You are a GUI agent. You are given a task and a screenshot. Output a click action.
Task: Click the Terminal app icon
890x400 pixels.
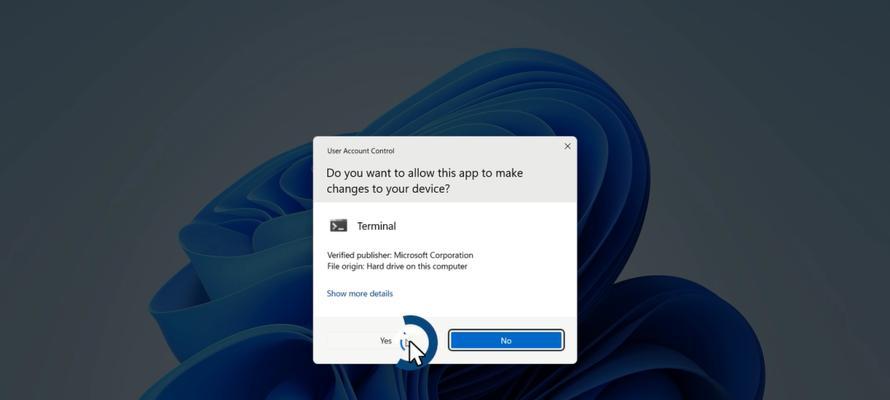point(338,226)
